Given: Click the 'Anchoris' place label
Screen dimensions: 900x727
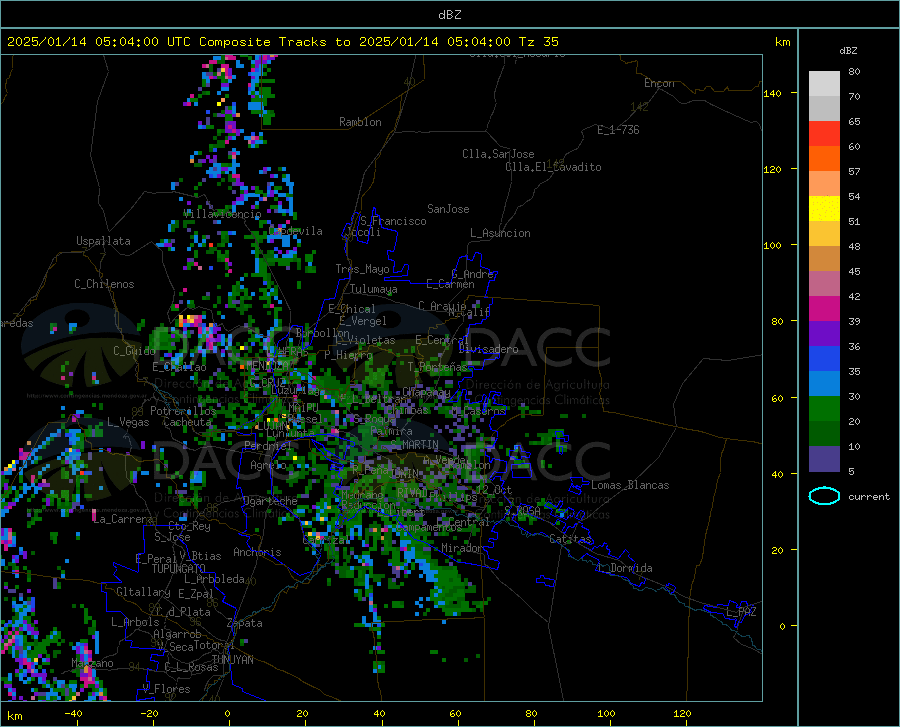Looking at the screenshot, I should tap(257, 552).
